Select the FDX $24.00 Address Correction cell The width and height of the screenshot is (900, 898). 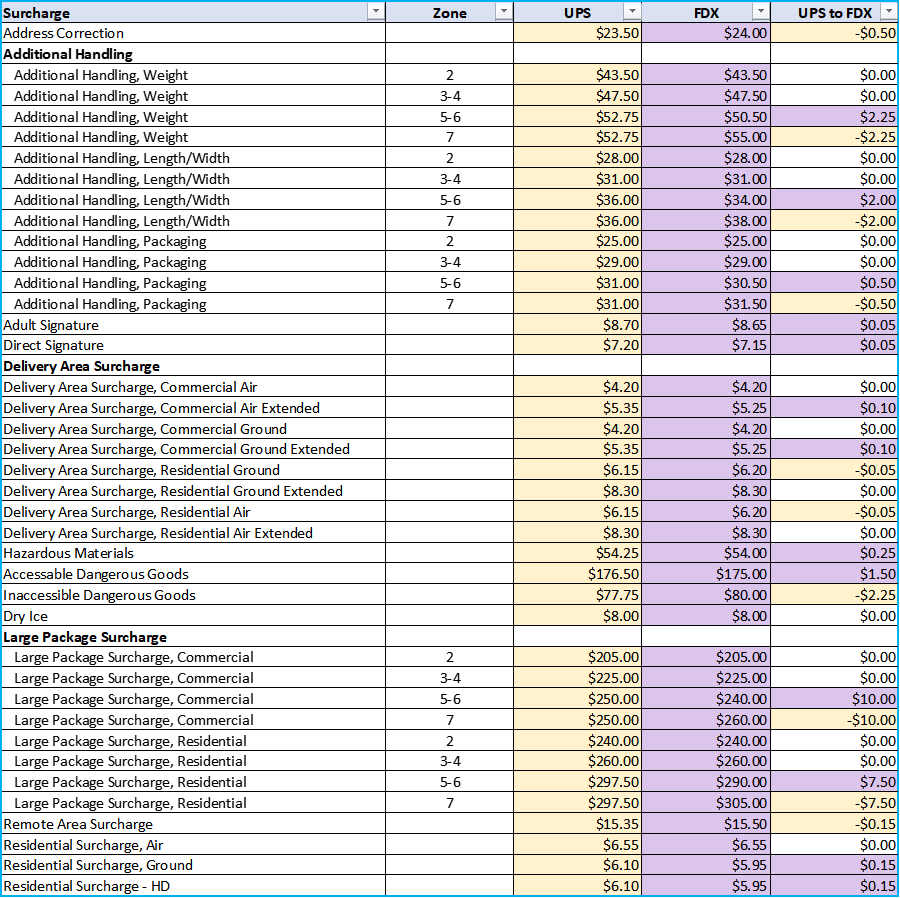(706, 33)
